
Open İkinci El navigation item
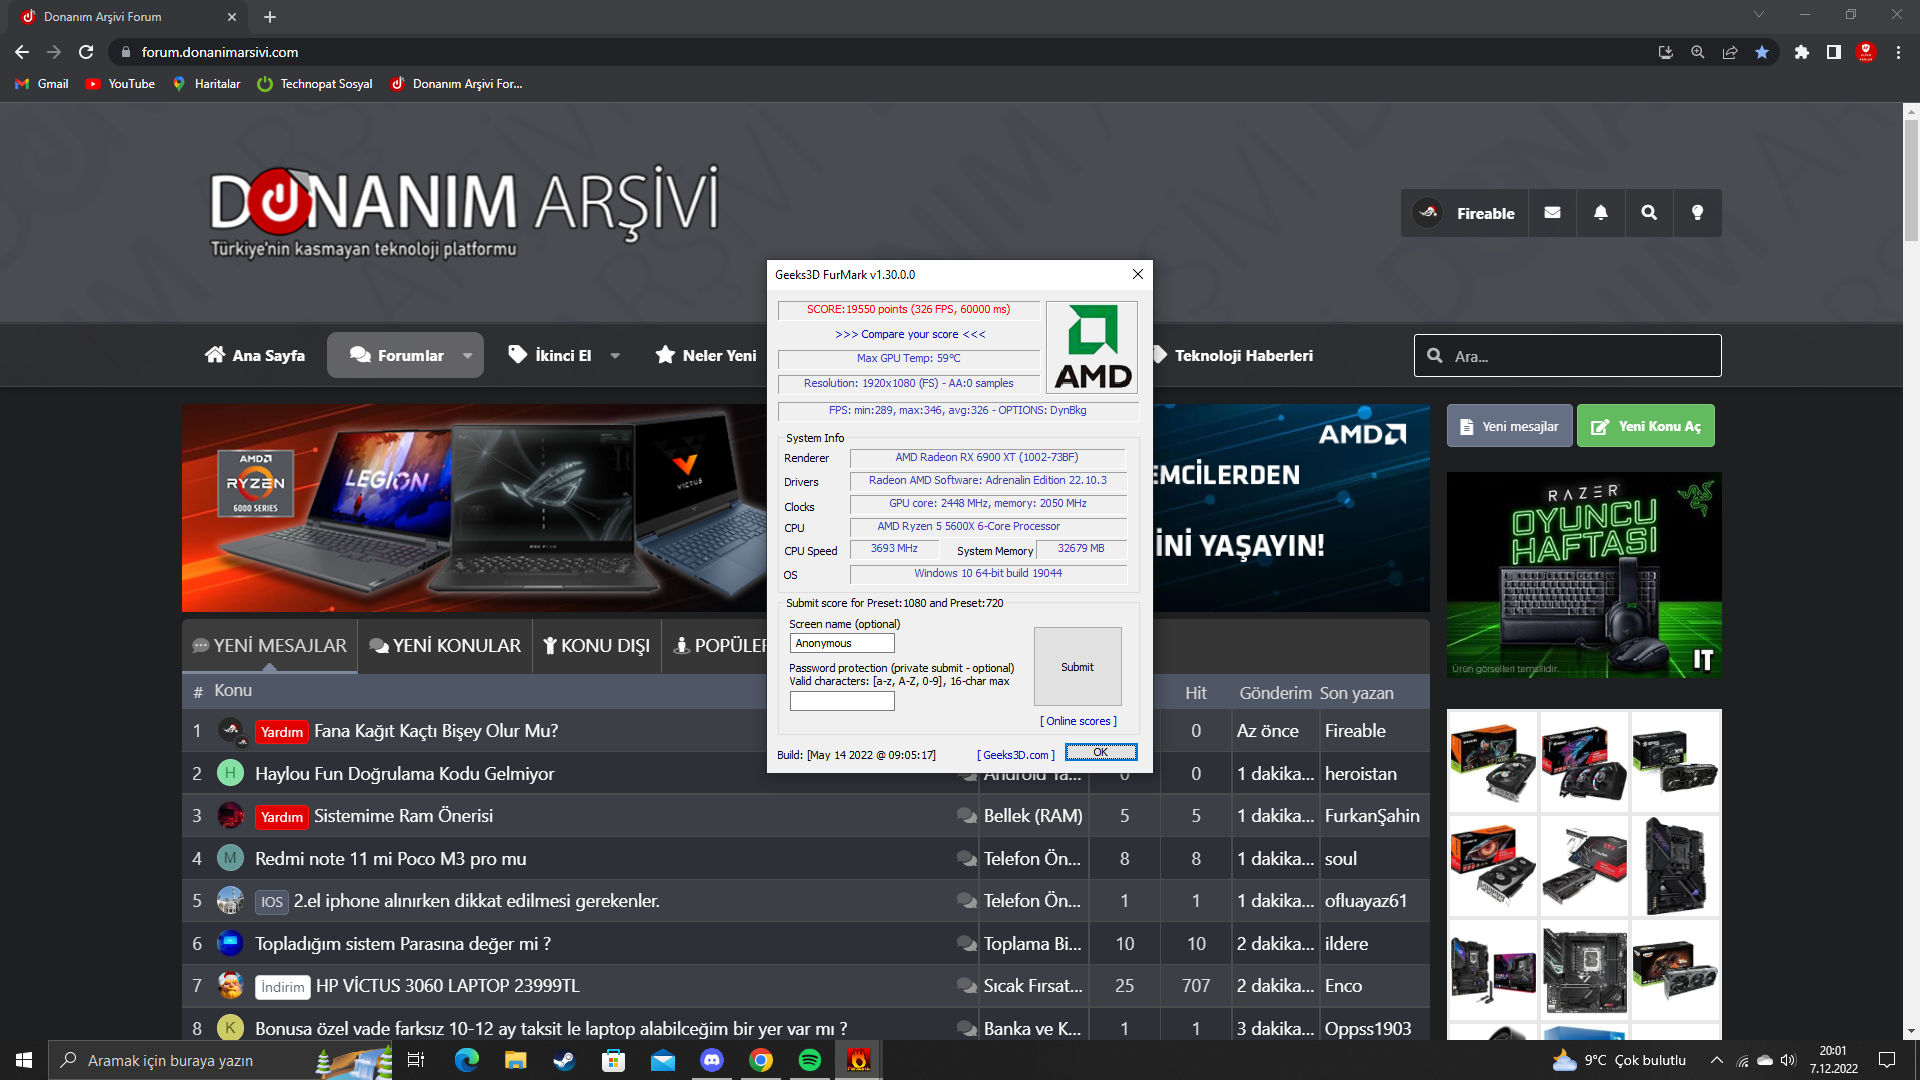pyautogui.click(x=550, y=355)
